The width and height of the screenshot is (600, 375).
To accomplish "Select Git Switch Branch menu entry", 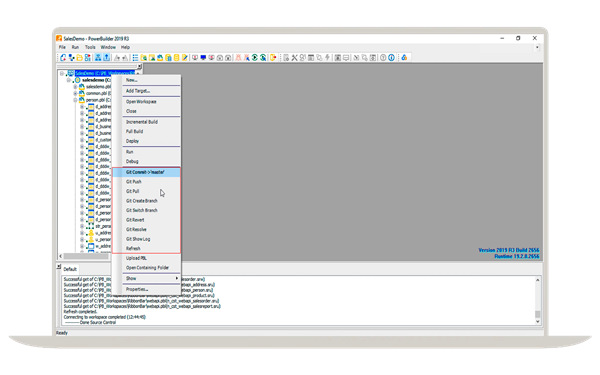I will (x=146, y=210).
